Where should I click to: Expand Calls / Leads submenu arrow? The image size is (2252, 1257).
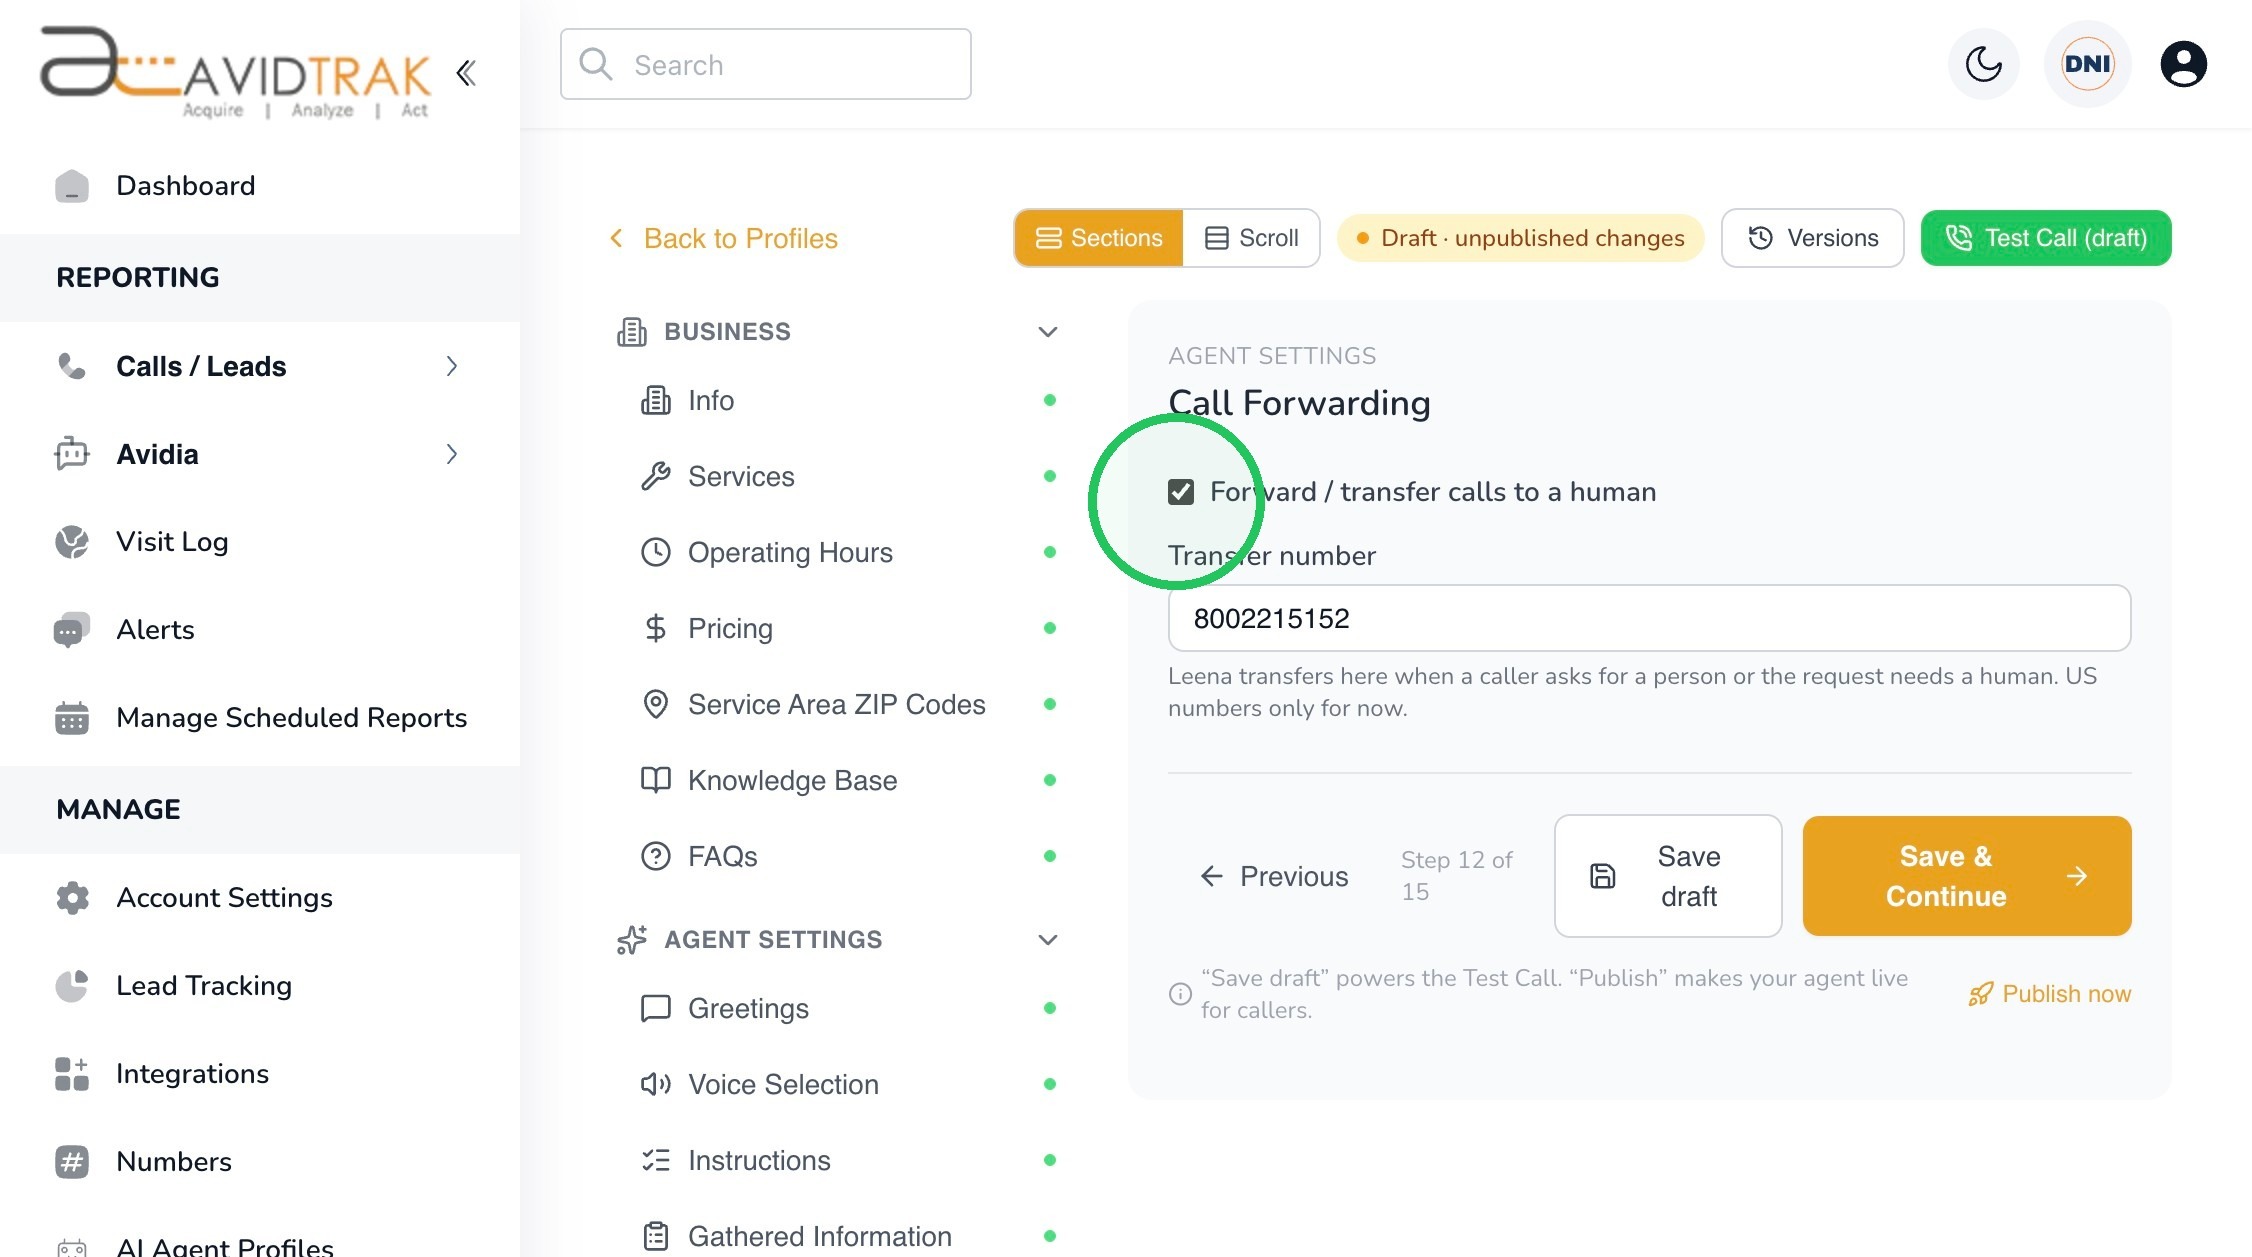click(452, 366)
